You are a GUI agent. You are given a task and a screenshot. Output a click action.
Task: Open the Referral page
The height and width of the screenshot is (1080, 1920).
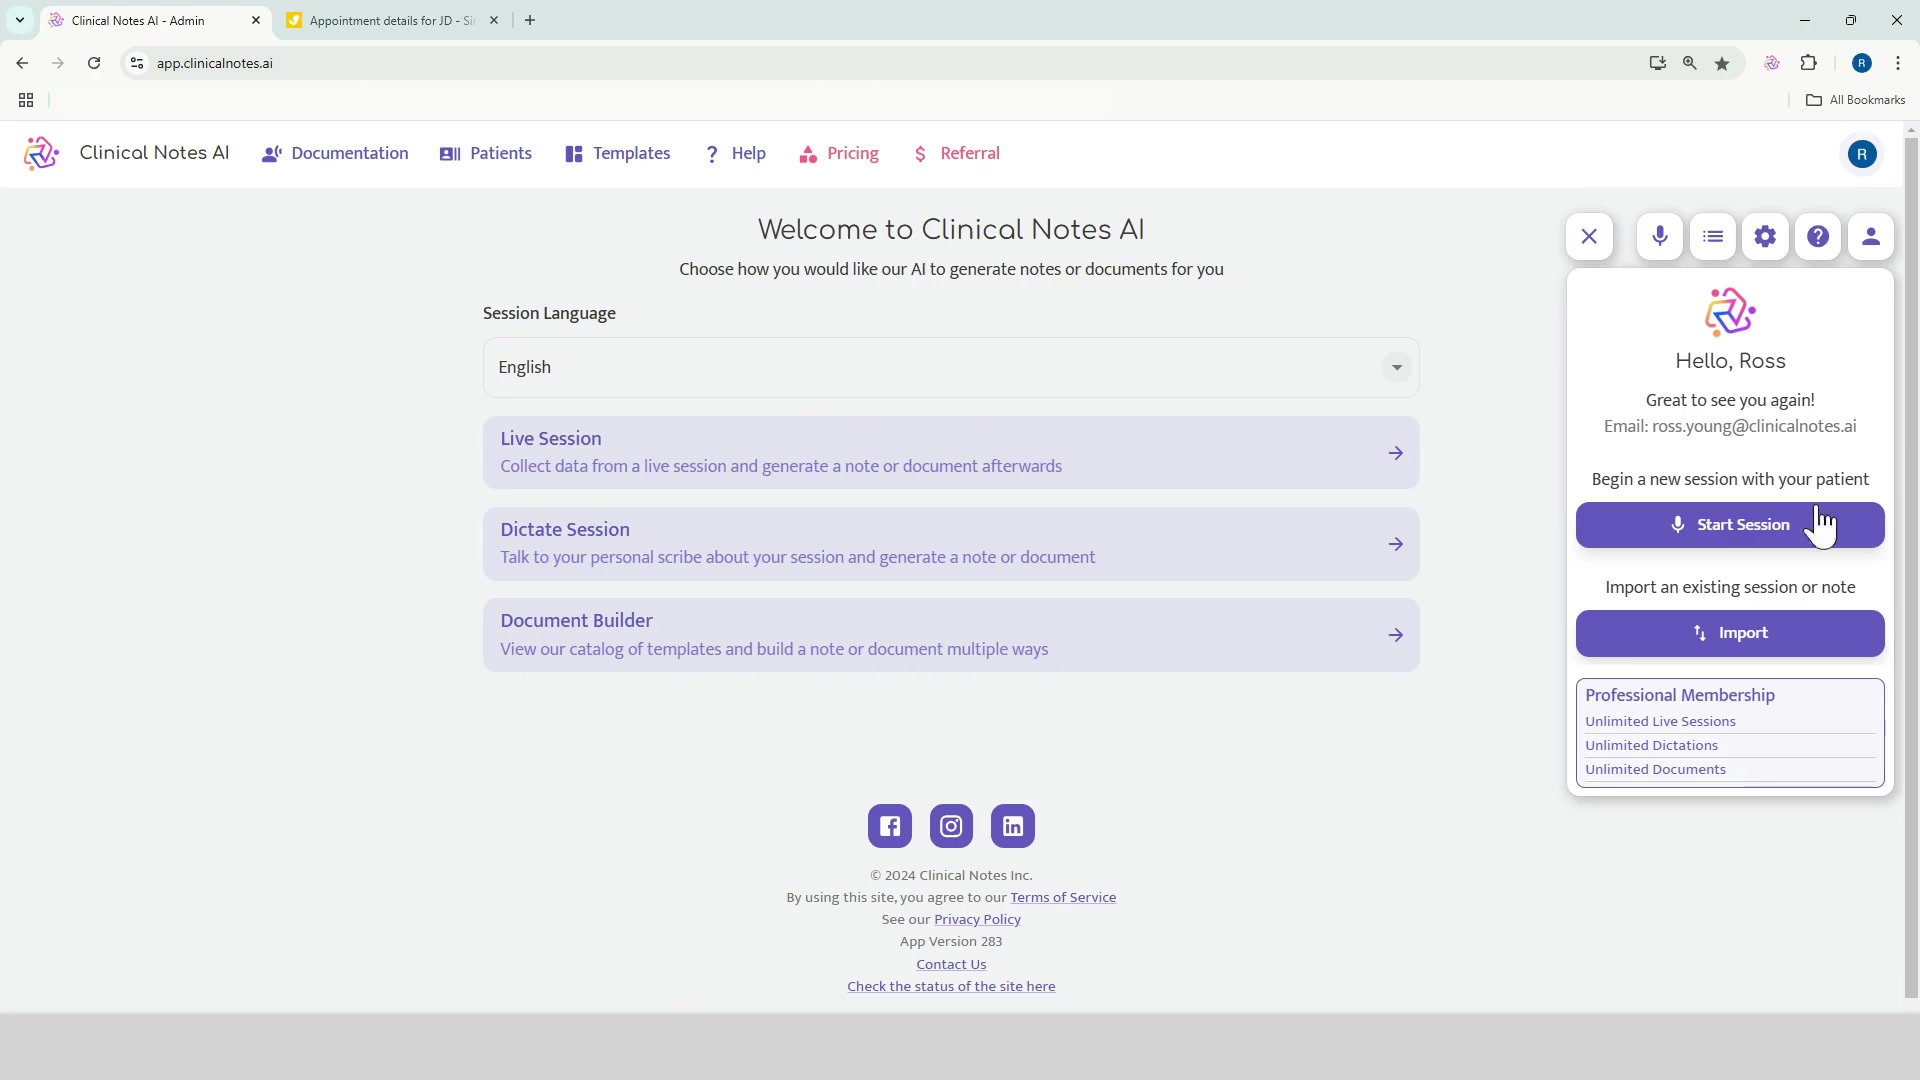[x=956, y=153]
